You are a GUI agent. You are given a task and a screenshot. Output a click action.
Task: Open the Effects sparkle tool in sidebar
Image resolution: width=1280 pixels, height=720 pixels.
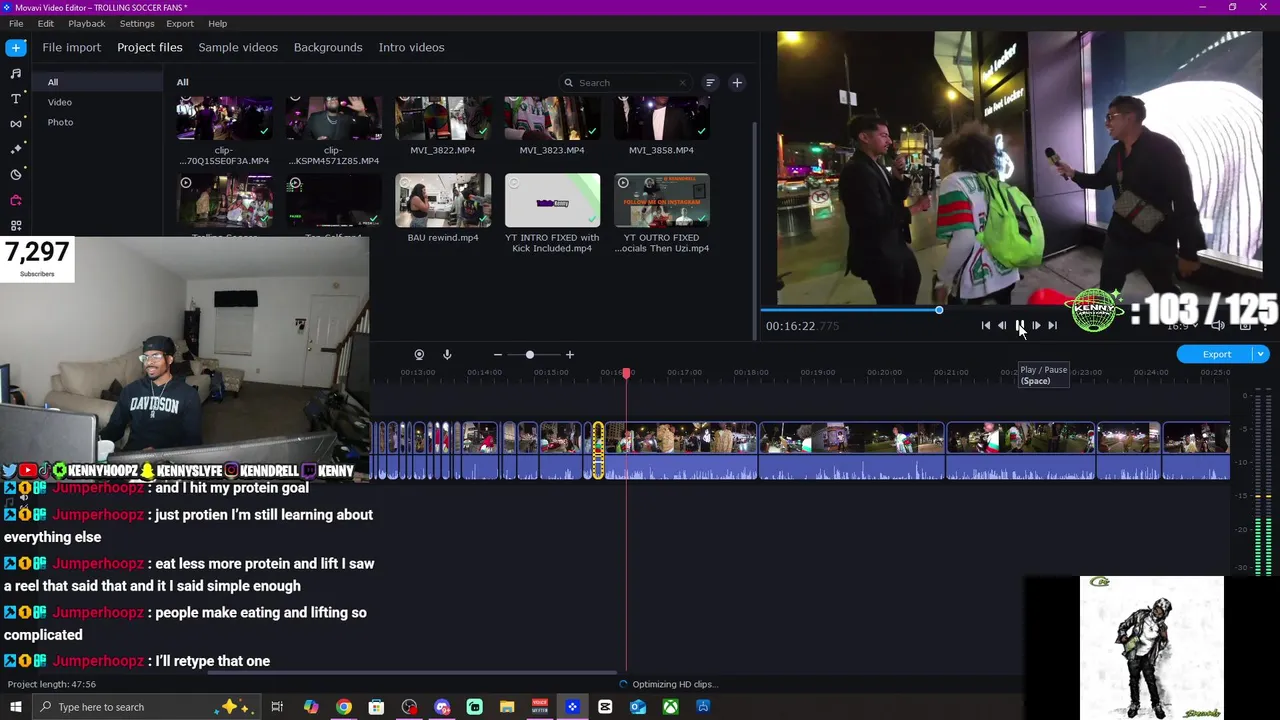(16, 149)
